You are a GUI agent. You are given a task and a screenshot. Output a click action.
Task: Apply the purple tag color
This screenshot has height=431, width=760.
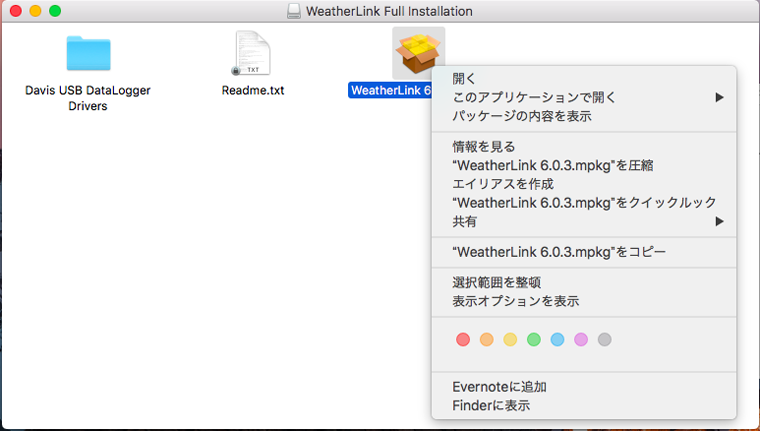point(581,339)
